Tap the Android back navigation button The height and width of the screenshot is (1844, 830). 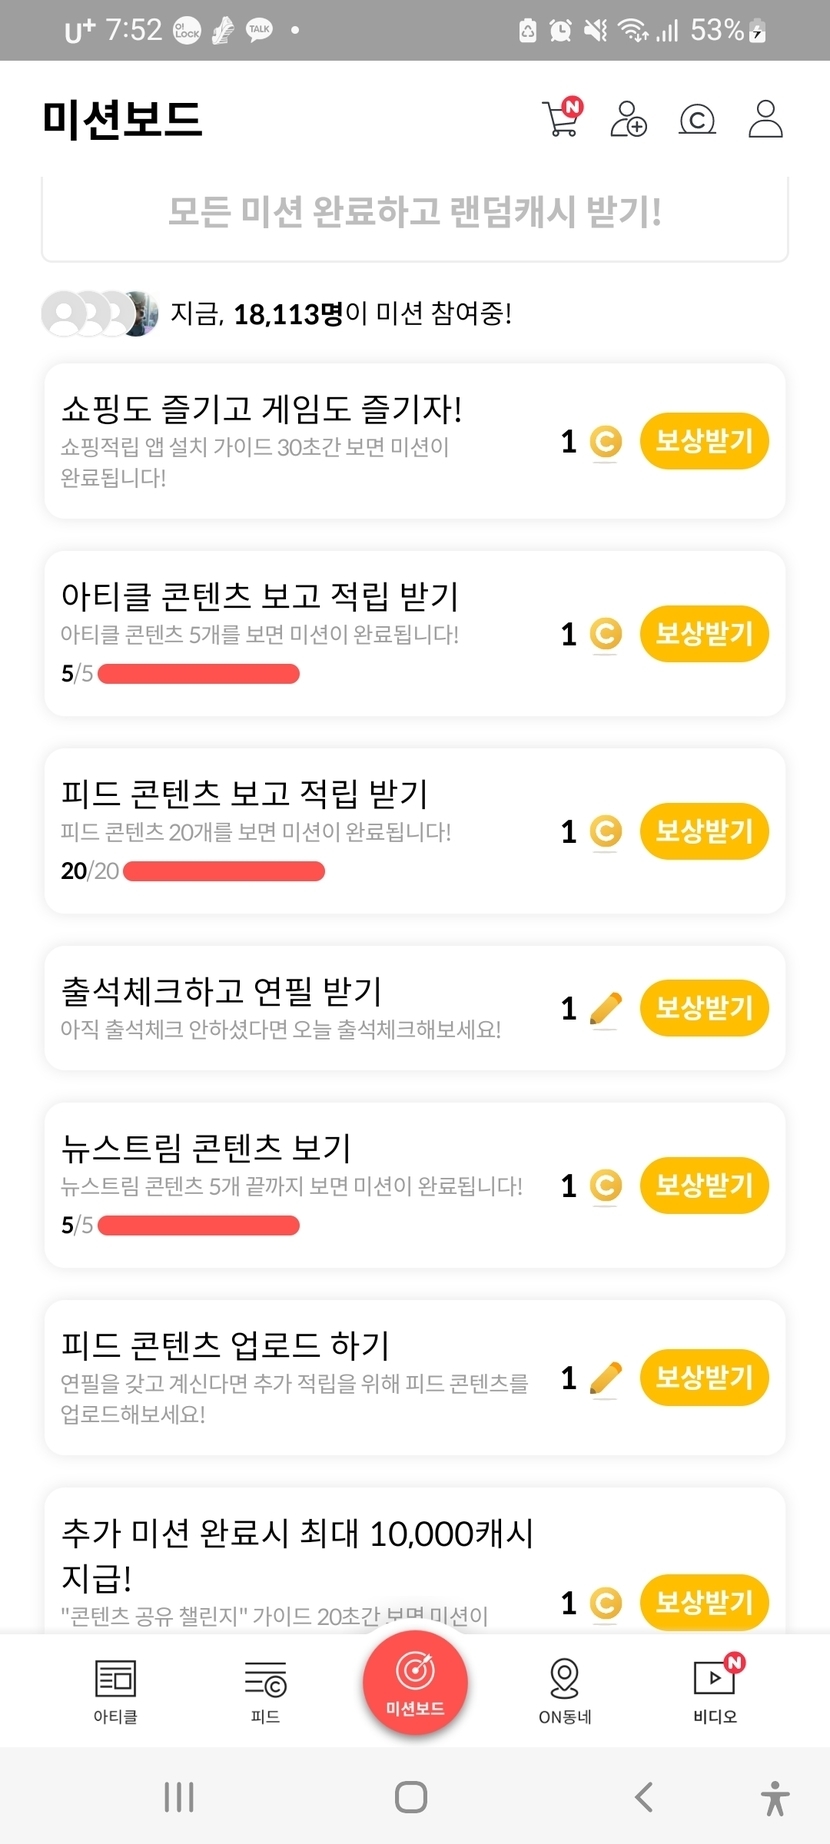tap(644, 1797)
